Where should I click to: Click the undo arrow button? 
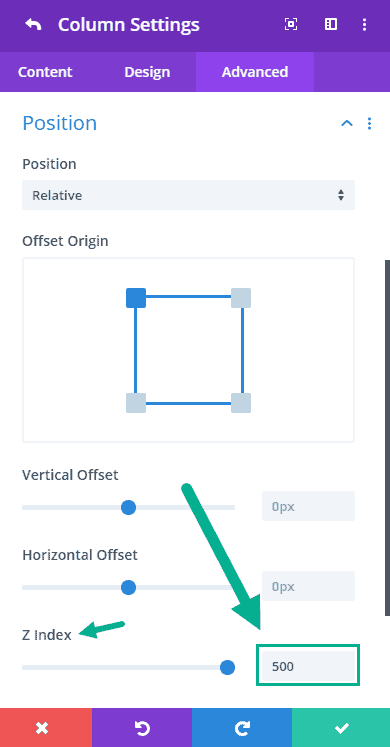pyautogui.click(x=142, y=727)
